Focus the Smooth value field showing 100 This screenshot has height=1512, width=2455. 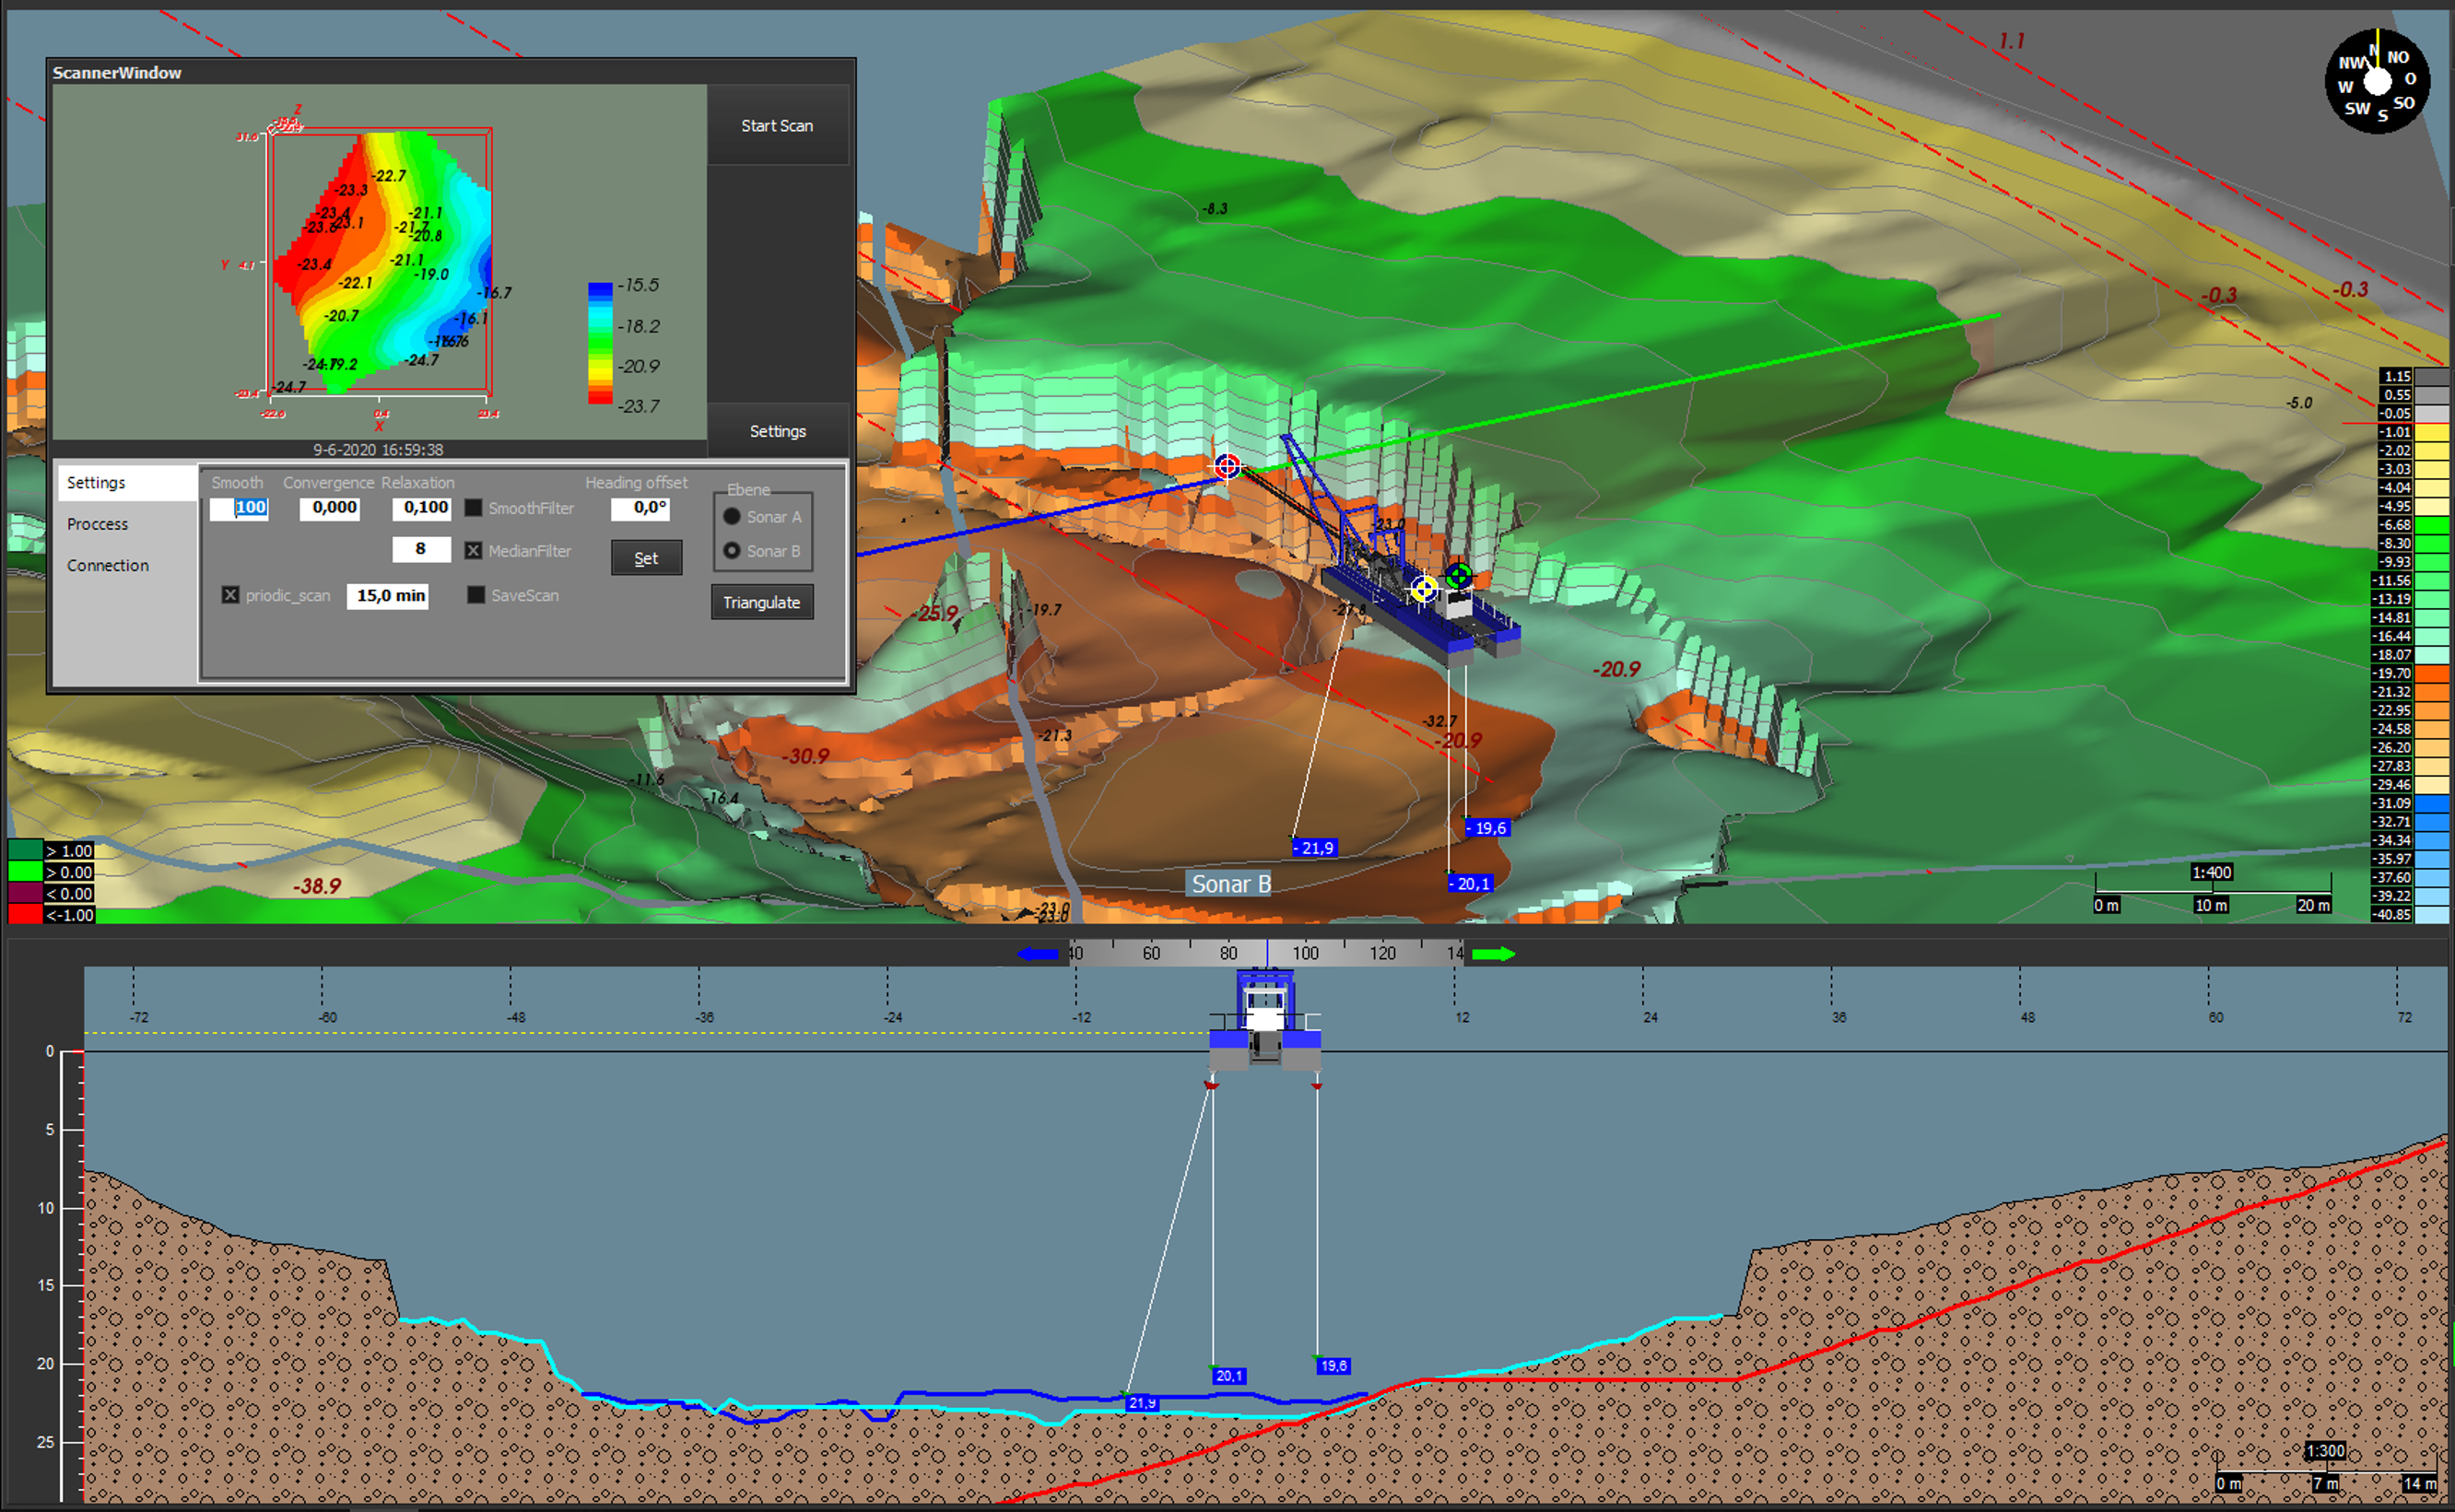pos(239,508)
